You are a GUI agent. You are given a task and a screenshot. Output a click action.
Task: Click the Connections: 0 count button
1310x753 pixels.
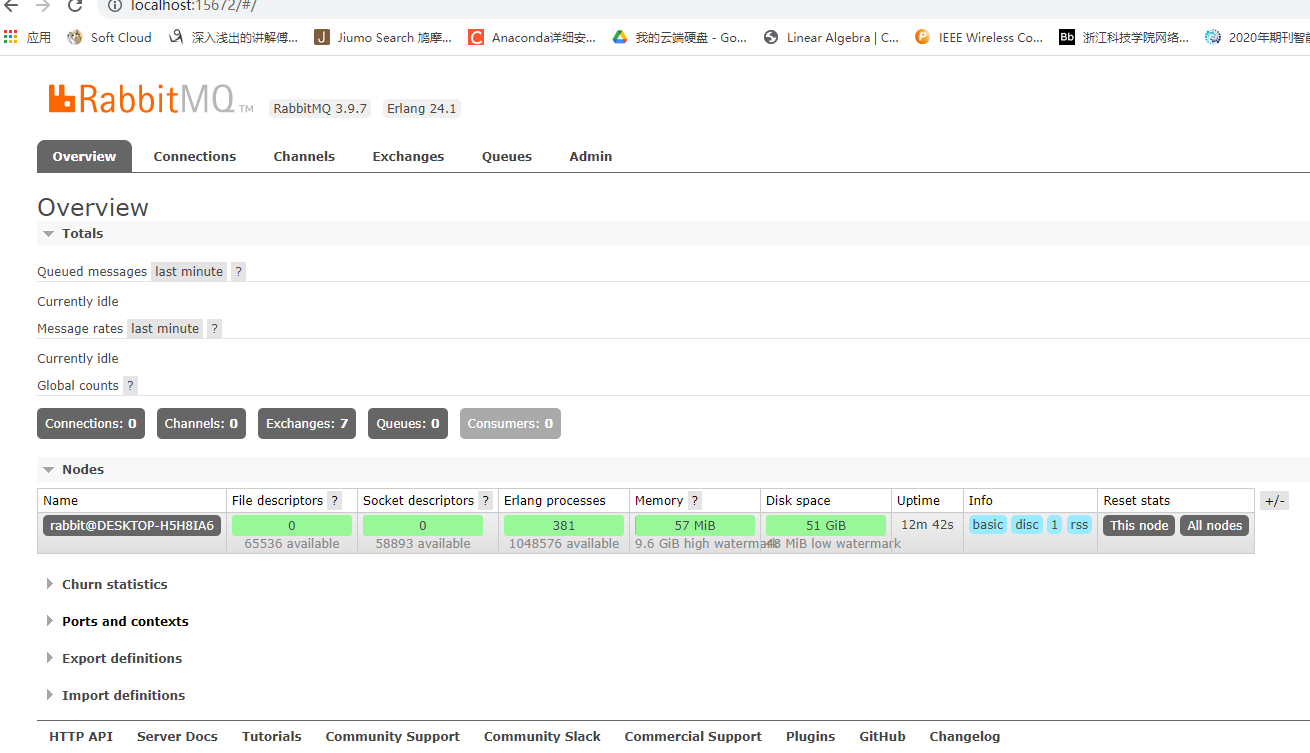tap(91, 423)
